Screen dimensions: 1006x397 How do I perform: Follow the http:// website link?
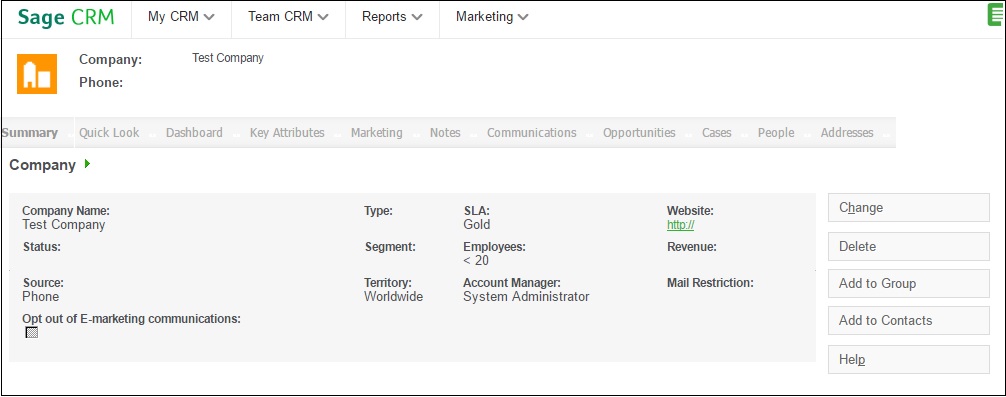(681, 225)
